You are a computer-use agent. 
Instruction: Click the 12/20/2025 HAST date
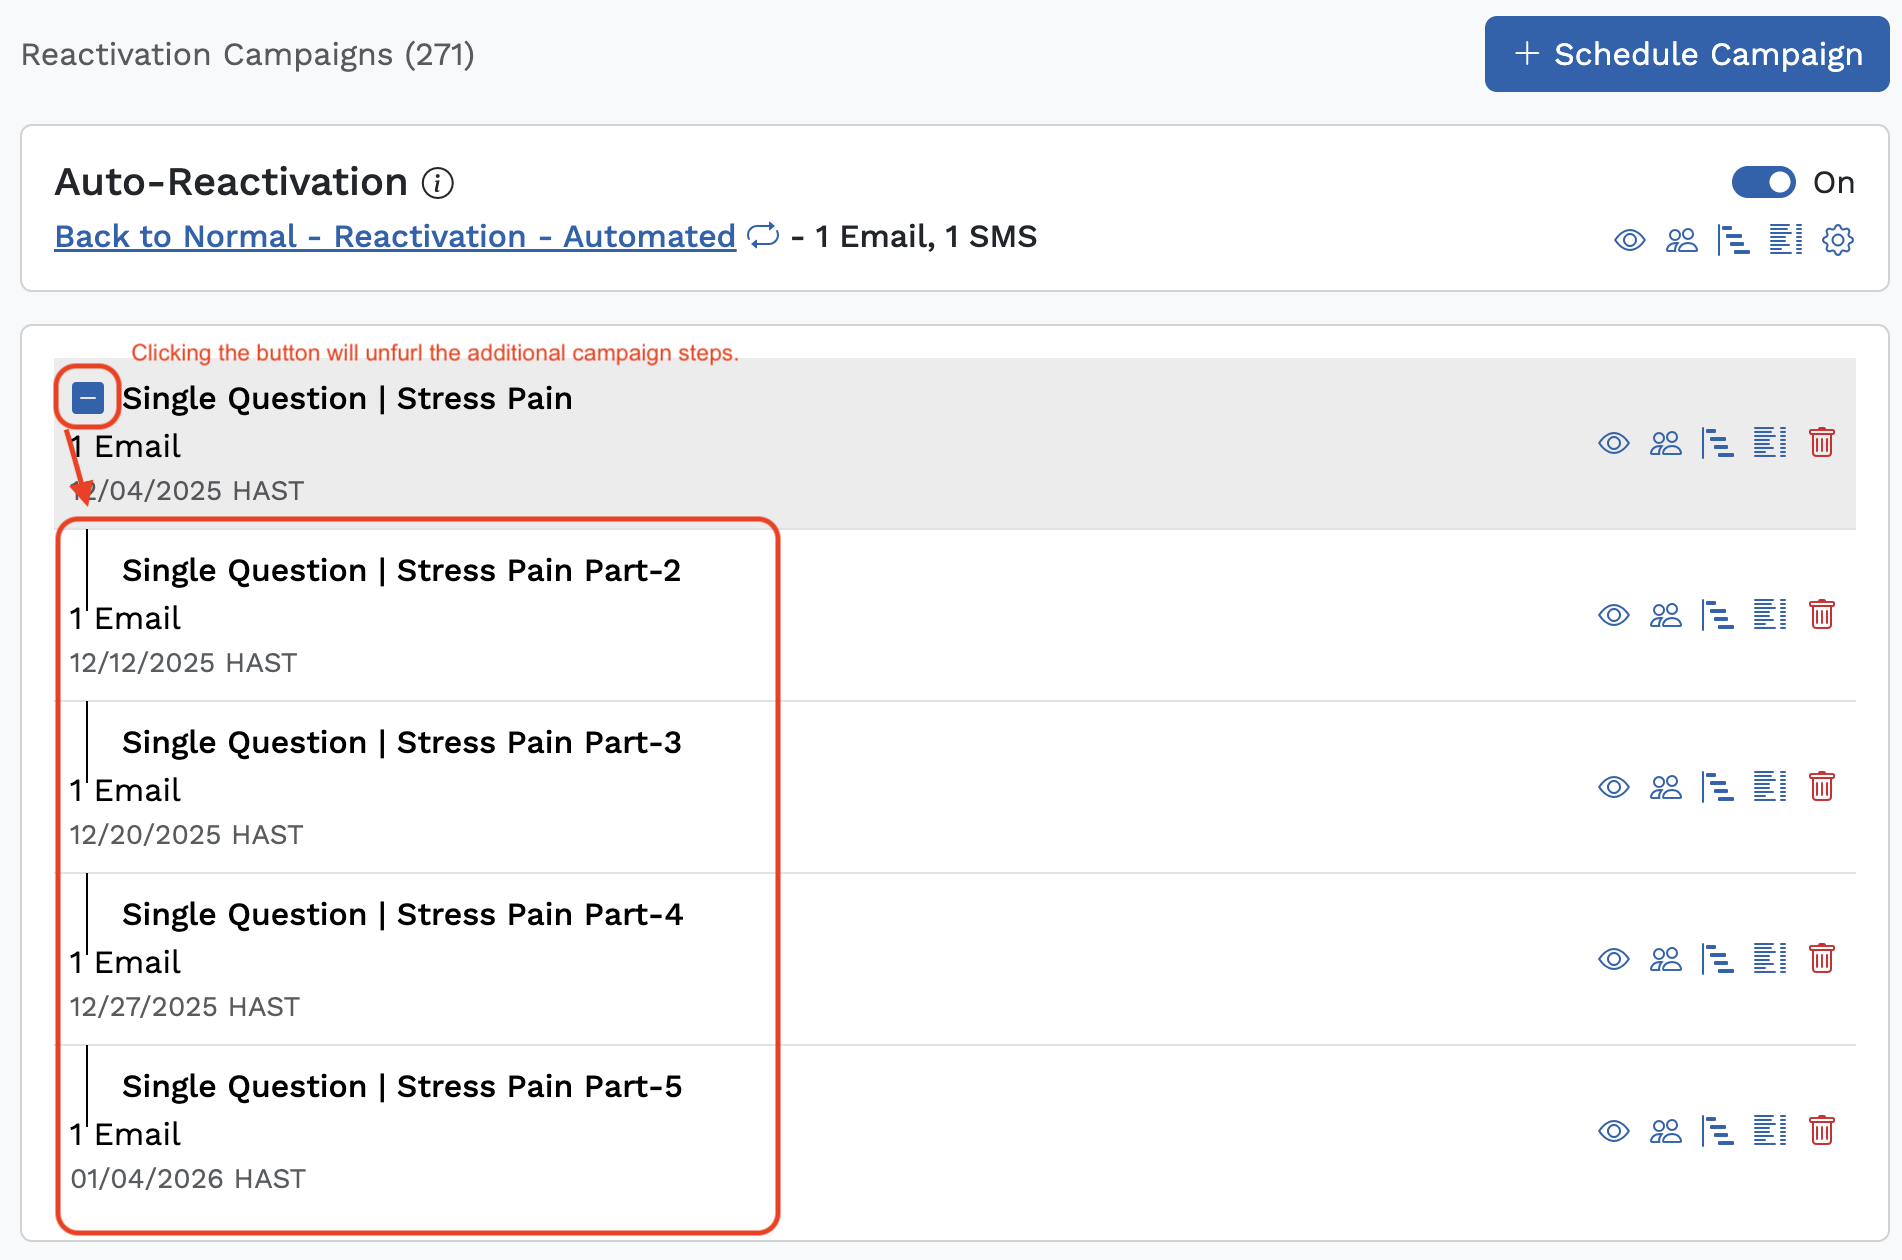click(x=187, y=835)
